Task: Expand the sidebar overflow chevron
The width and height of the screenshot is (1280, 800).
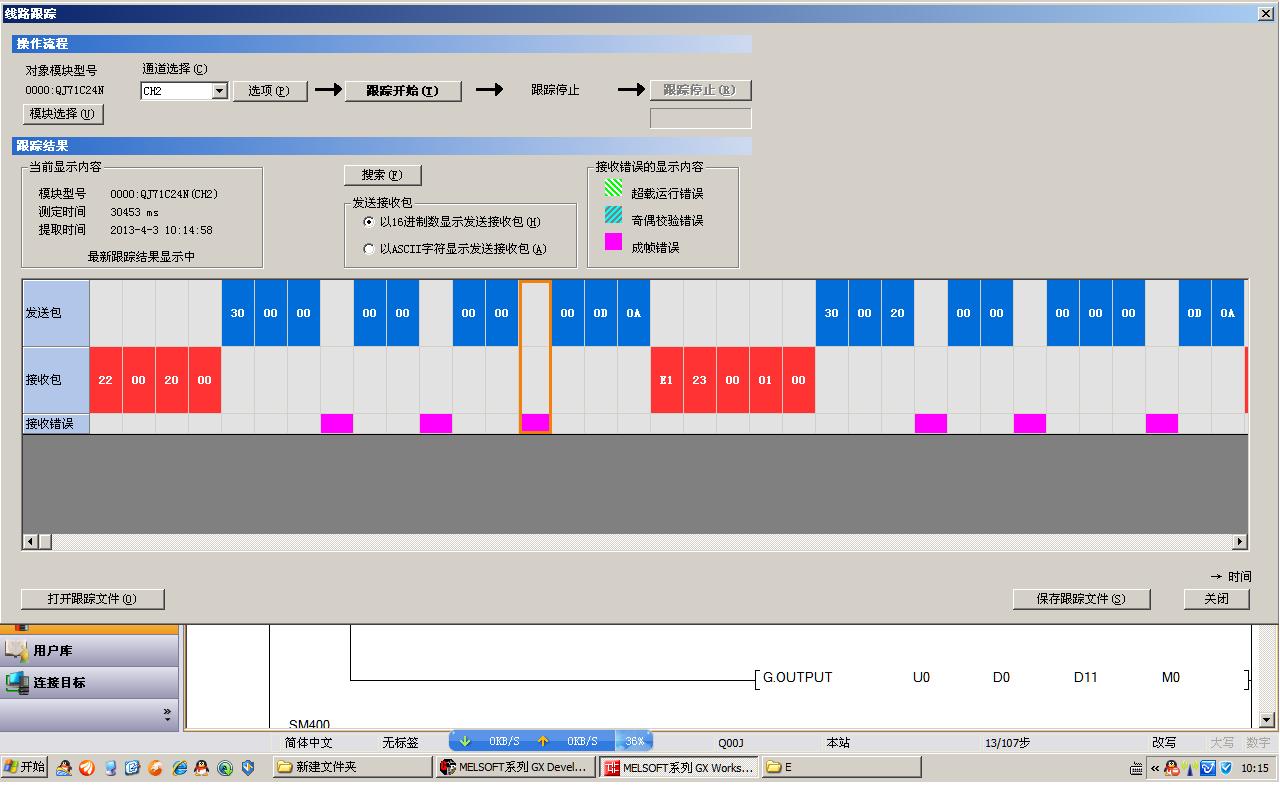Action: click(167, 714)
